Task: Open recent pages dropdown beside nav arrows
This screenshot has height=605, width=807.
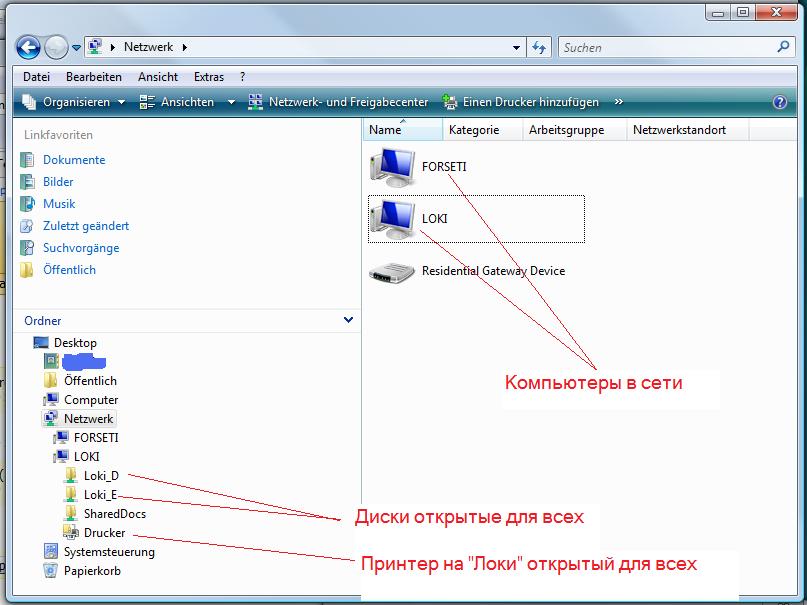Action: 77,48
